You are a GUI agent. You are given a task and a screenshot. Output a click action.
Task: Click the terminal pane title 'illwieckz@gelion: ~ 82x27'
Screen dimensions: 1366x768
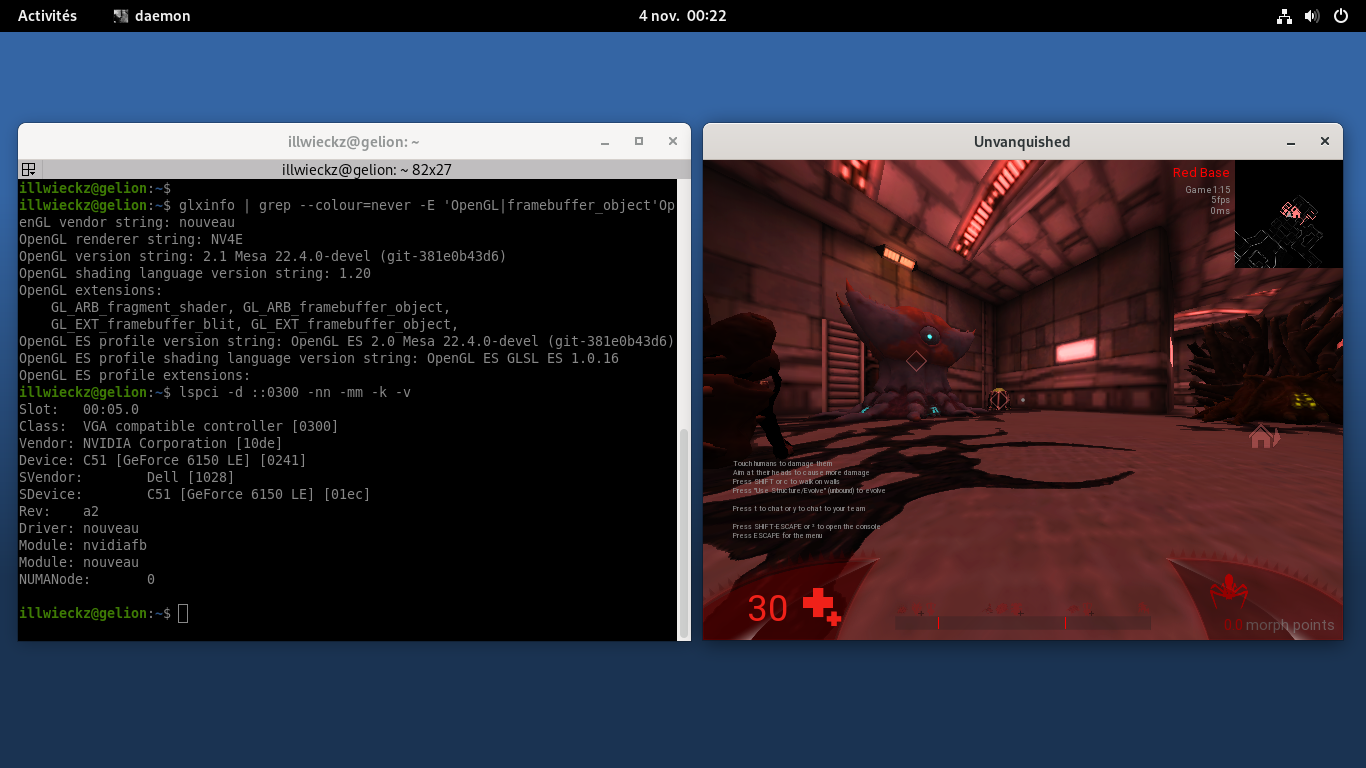pos(367,170)
